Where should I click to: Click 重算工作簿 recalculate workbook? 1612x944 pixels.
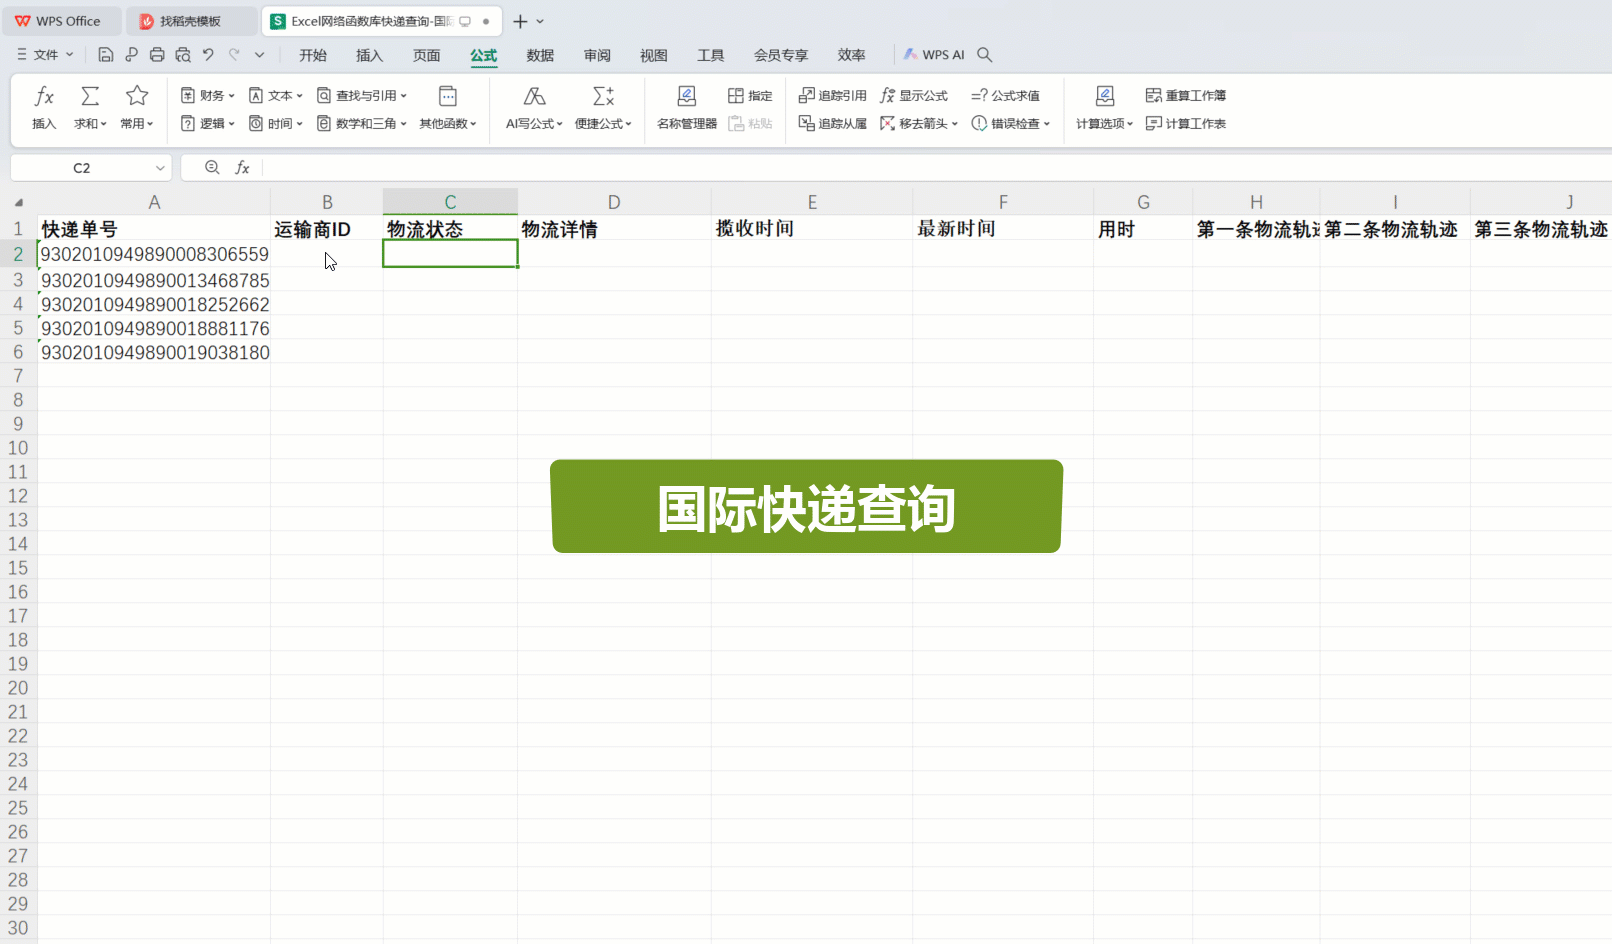(x=1186, y=96)
